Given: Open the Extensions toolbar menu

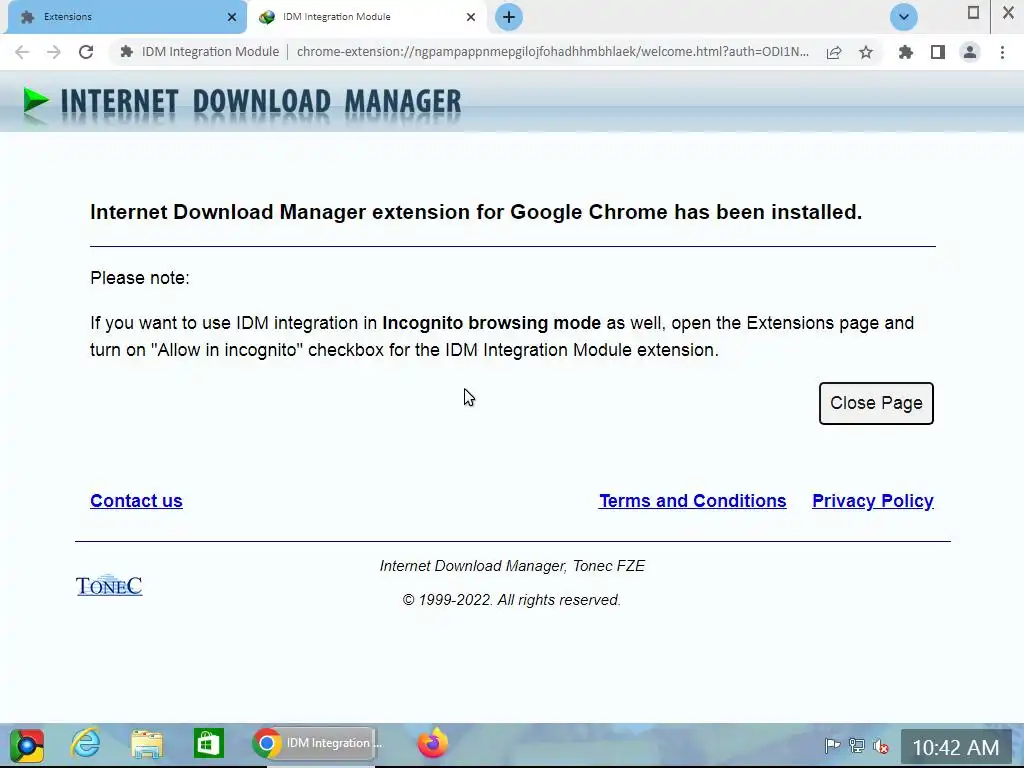Looking at the screenshot, I should pos(906,52).
